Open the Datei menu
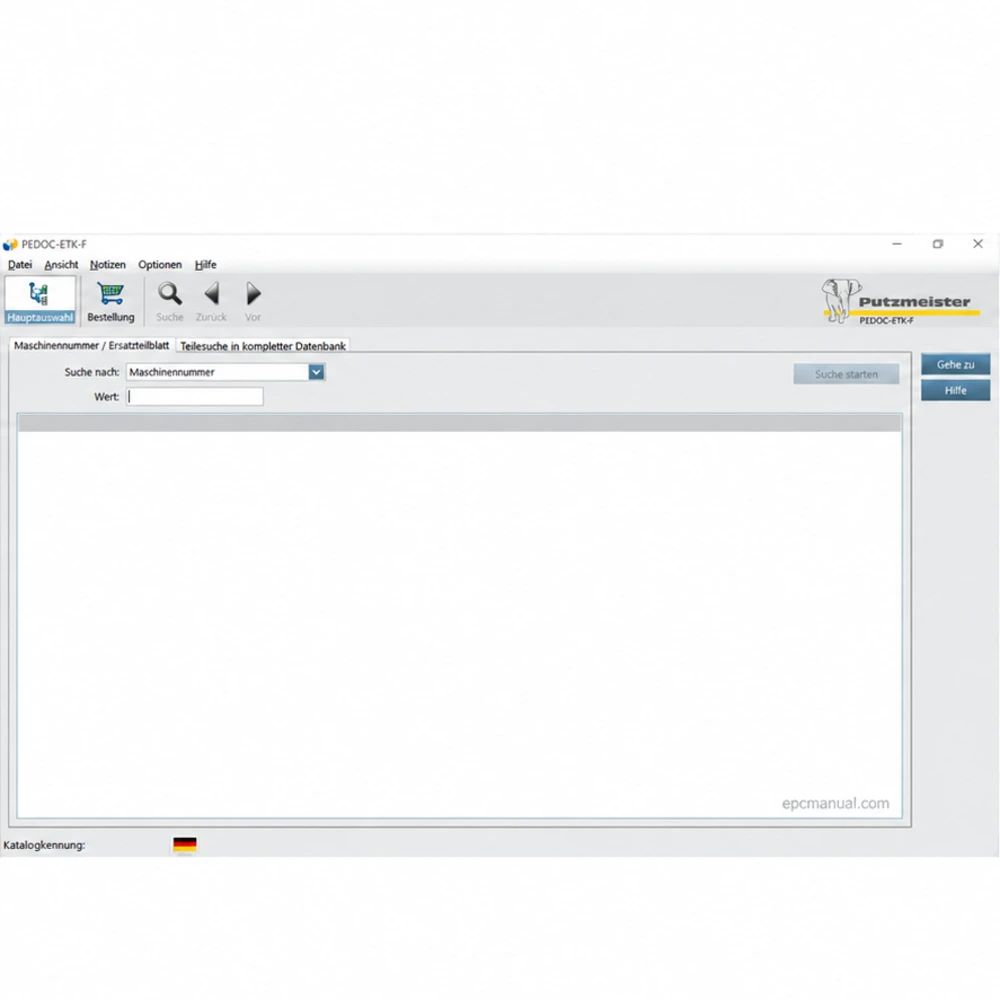The height and width of the screenshot is (1000, 1000). tap(20, 265)
